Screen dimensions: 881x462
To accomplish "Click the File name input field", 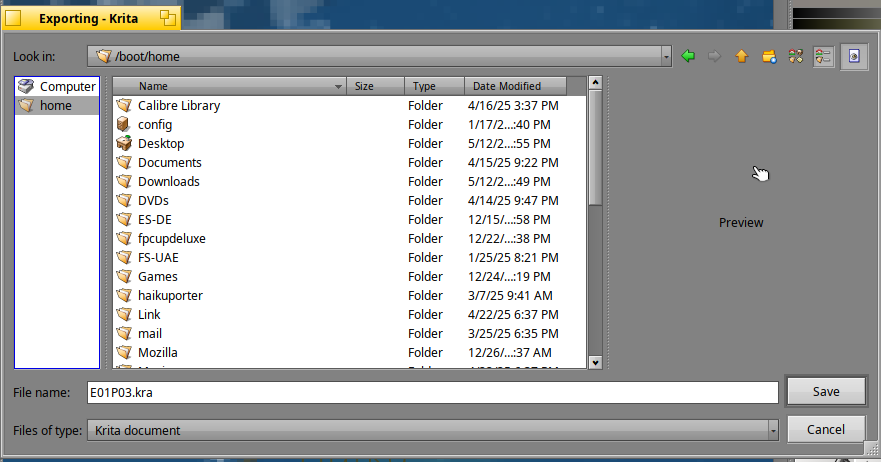I will point(433,392).
